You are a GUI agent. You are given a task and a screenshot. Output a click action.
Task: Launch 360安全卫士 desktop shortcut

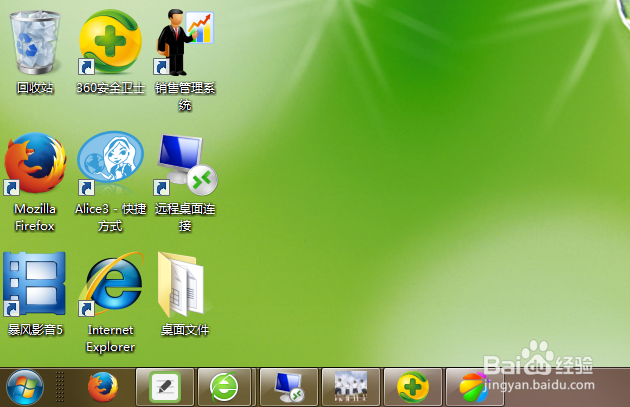click(x=110, y=42)
